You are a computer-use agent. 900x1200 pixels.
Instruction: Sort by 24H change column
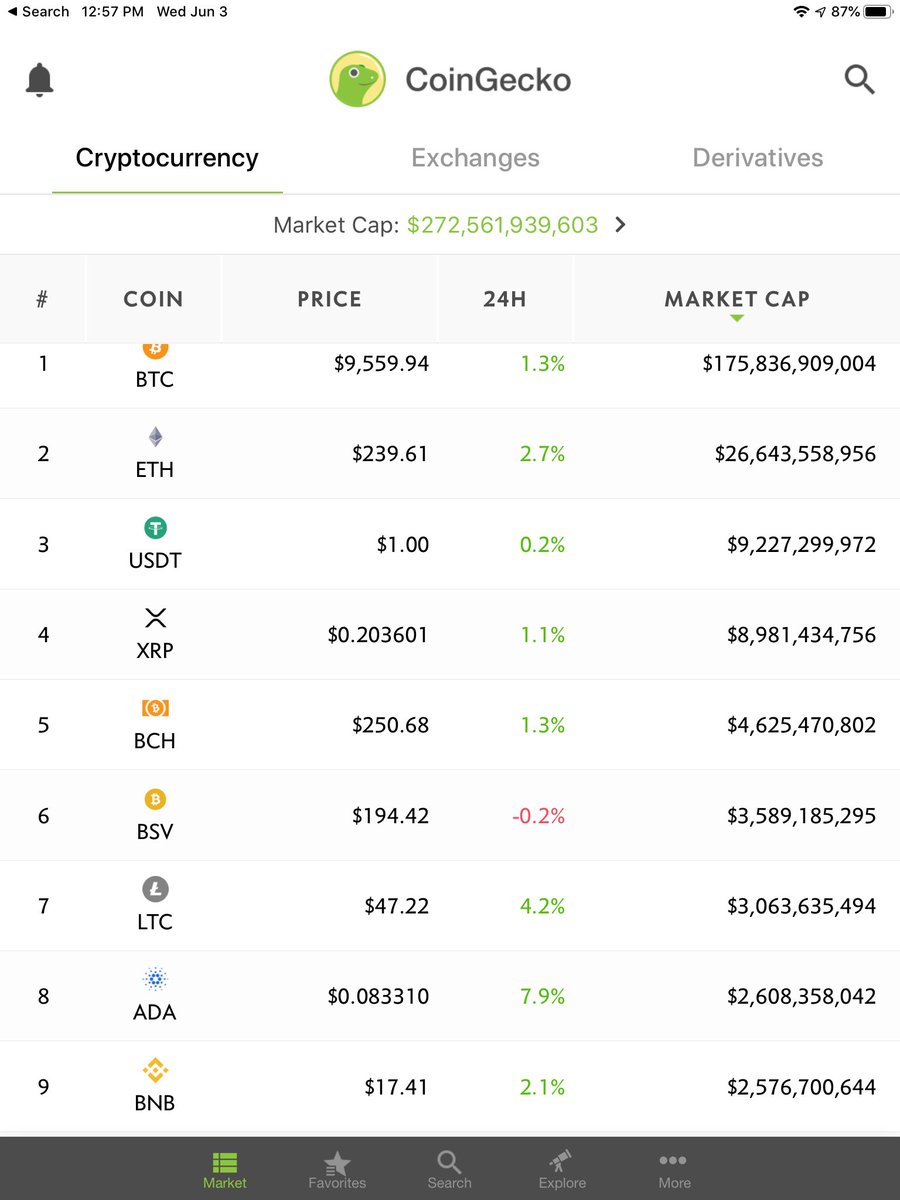tap(505, 299)
